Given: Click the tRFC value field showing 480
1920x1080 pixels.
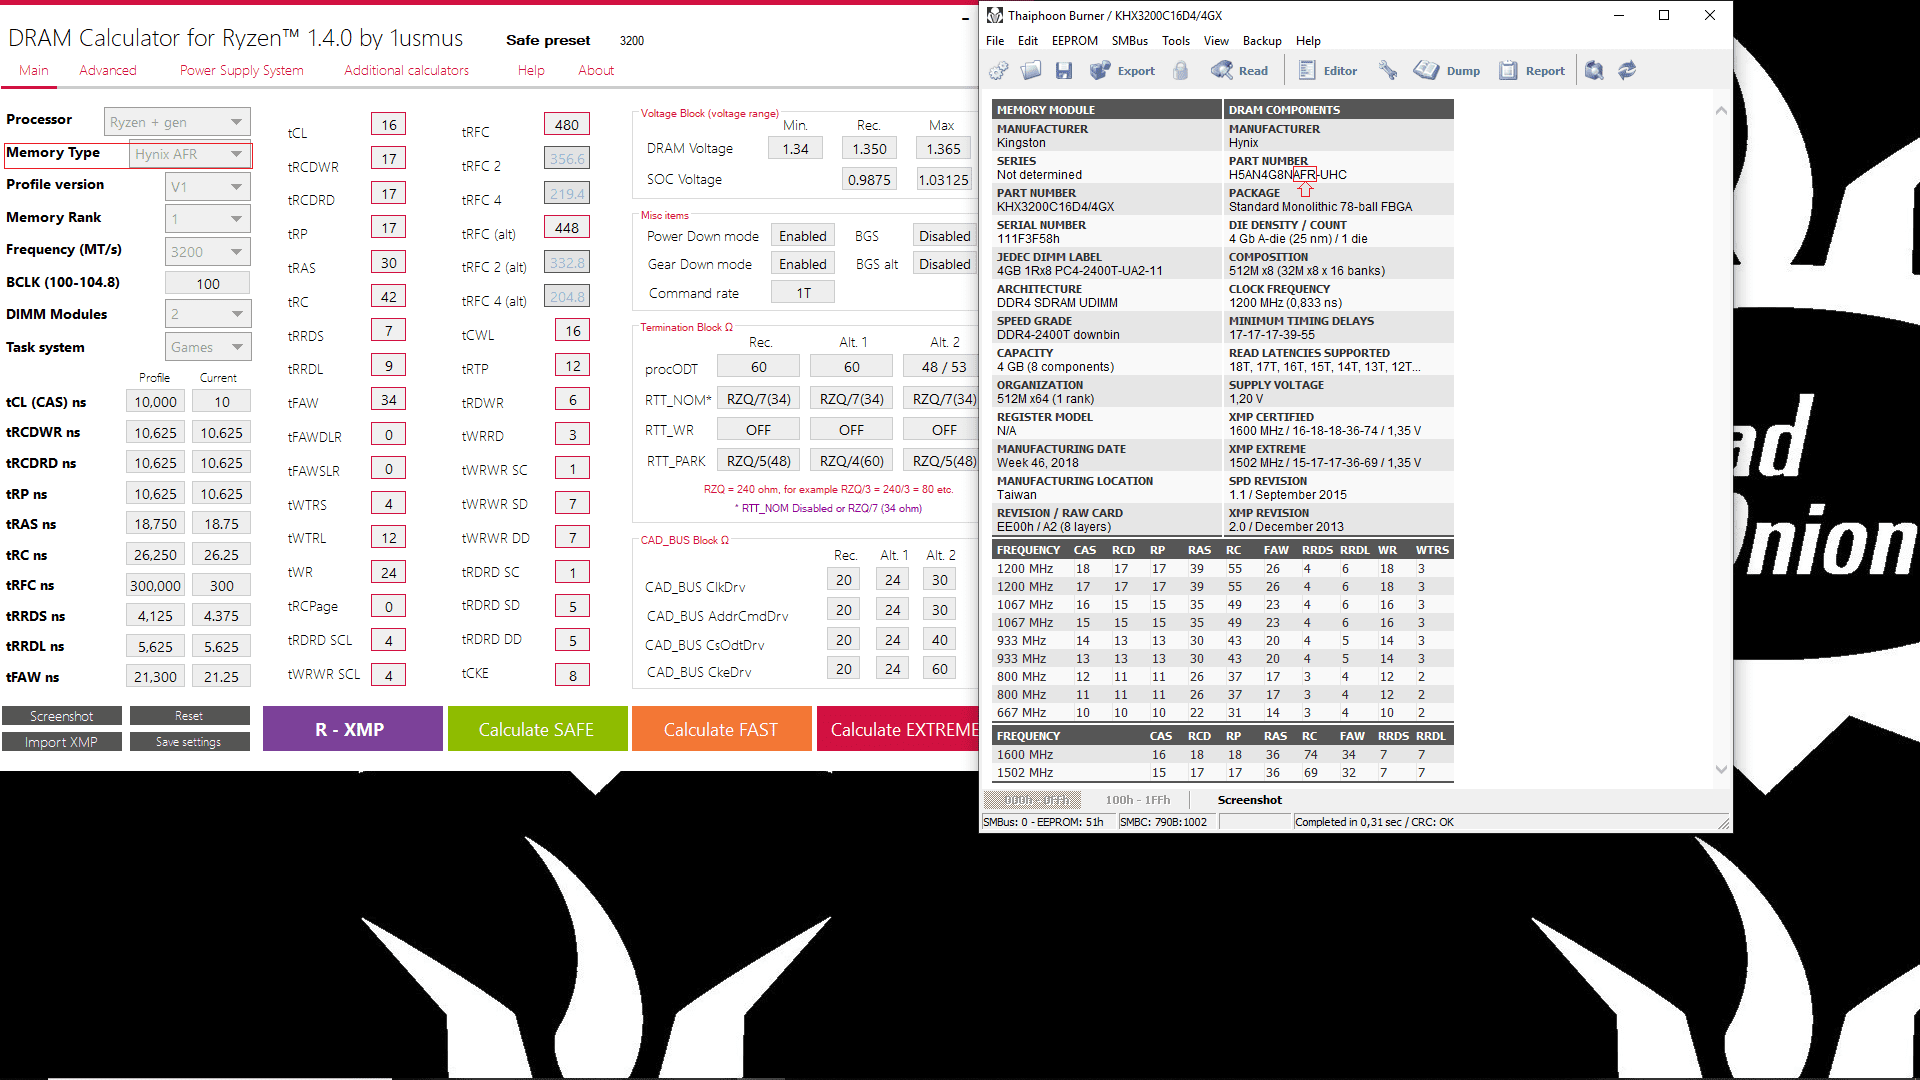Looking at the screenshot, I should (566, 125).
